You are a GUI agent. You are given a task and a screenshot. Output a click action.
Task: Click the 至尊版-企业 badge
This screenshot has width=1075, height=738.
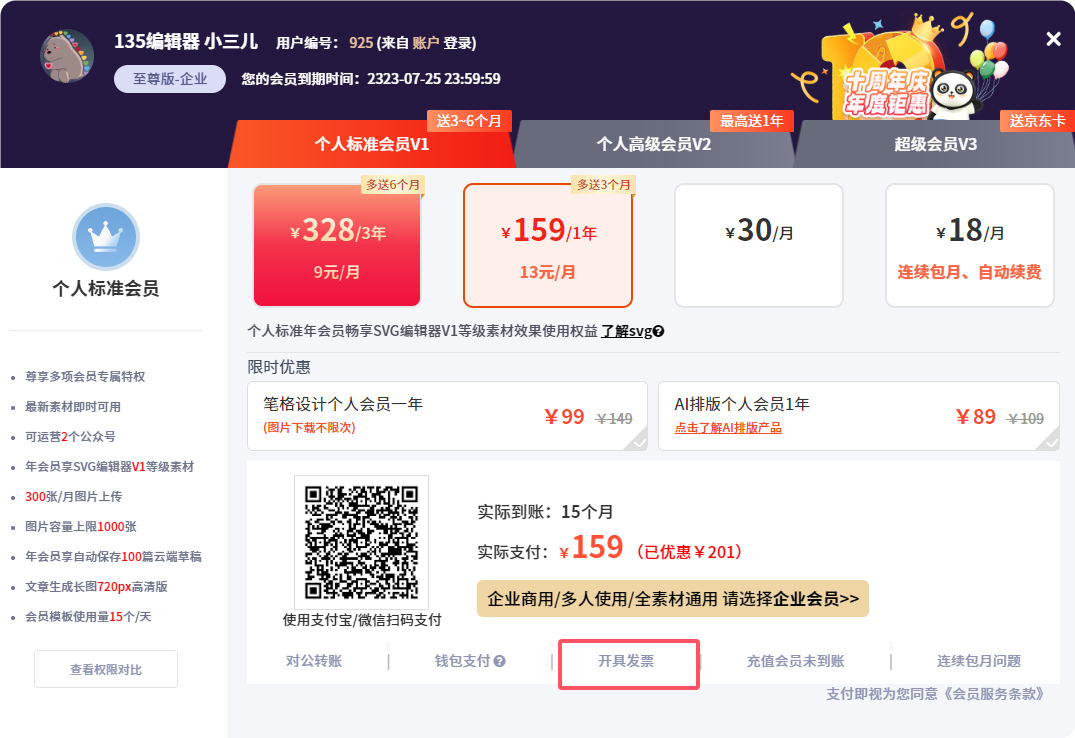(x=170, y=79)
